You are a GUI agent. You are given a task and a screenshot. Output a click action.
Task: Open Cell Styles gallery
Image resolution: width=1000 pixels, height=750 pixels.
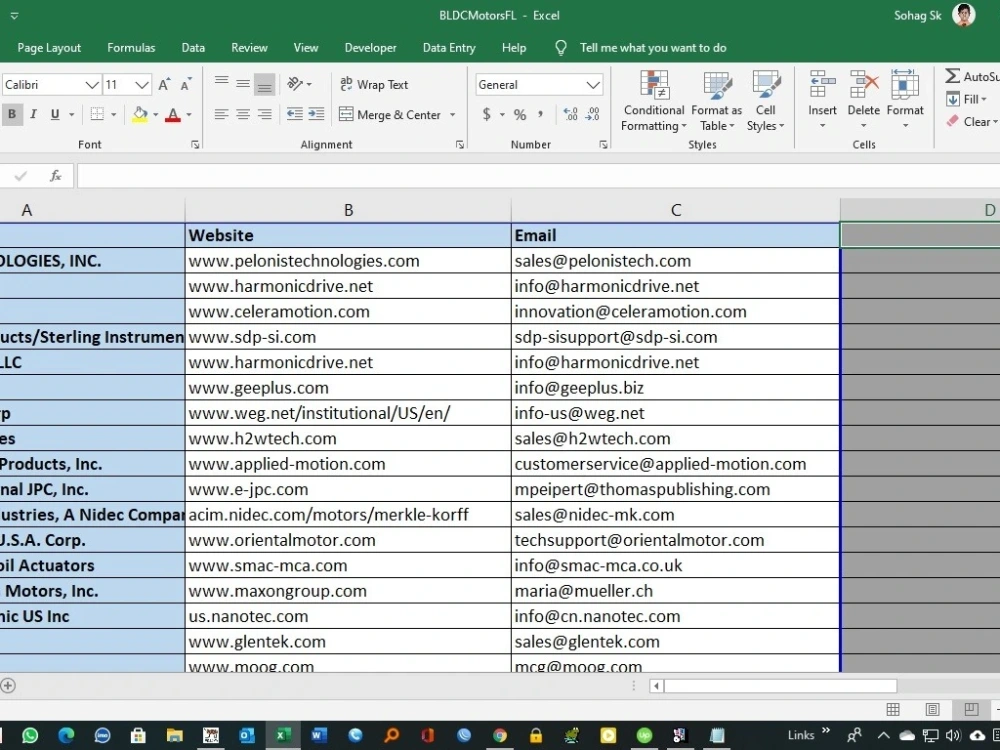click(x=765, y=101)
